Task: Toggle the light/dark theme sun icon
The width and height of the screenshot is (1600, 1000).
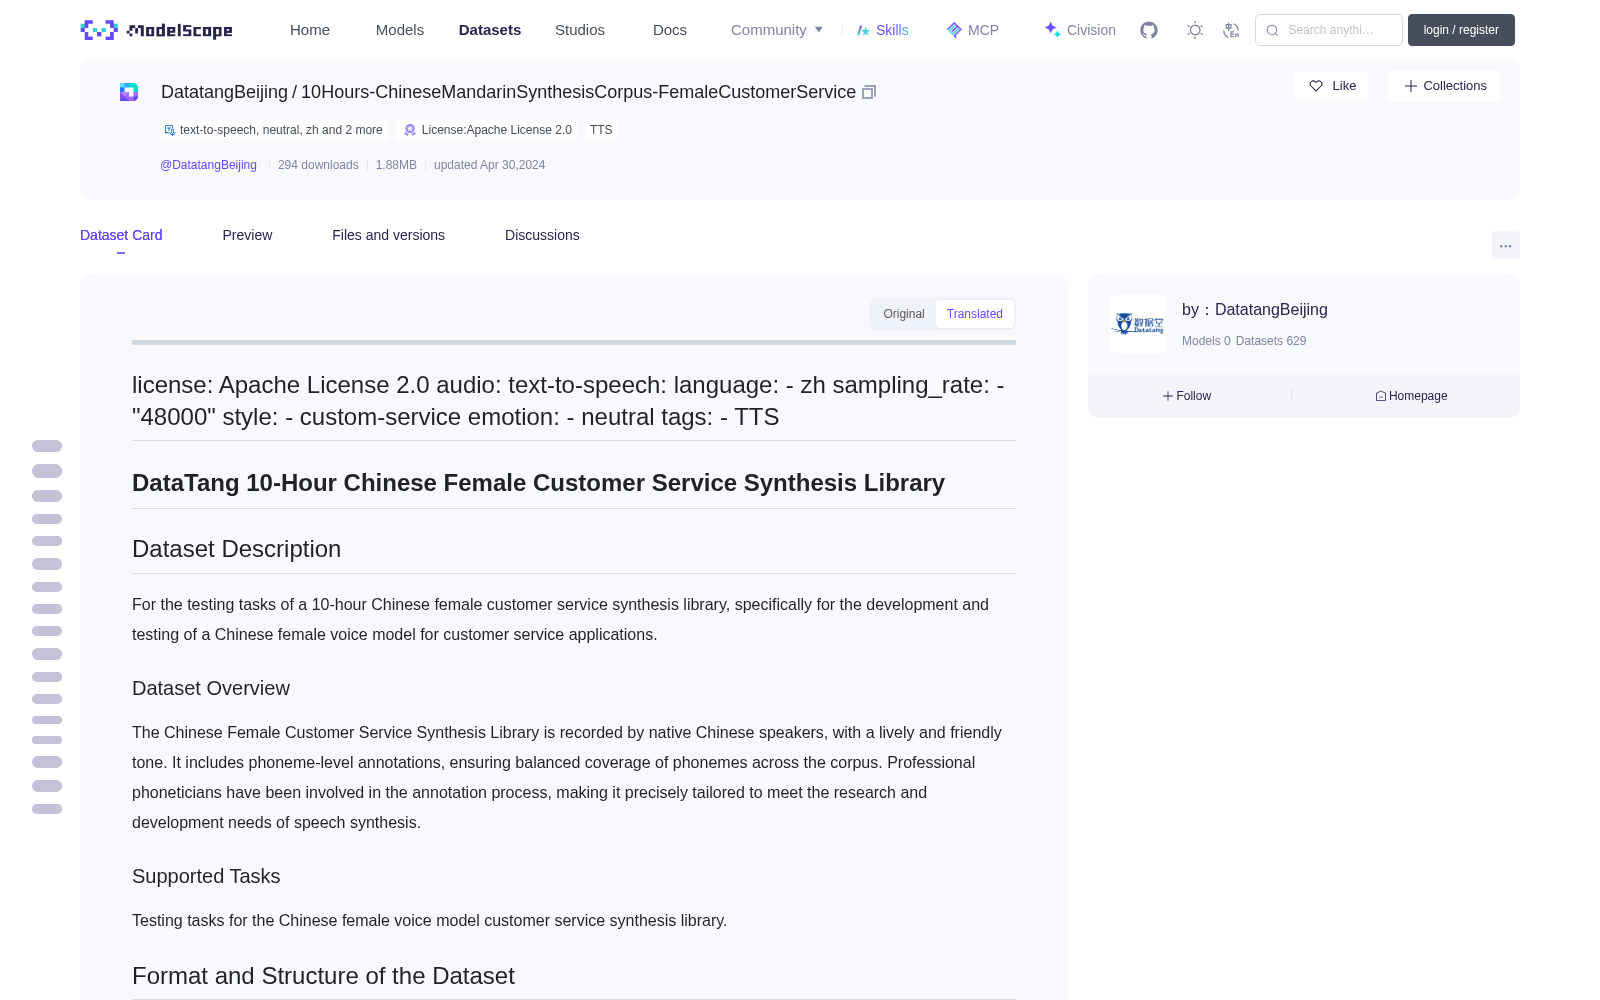Action: (1195, 30)
